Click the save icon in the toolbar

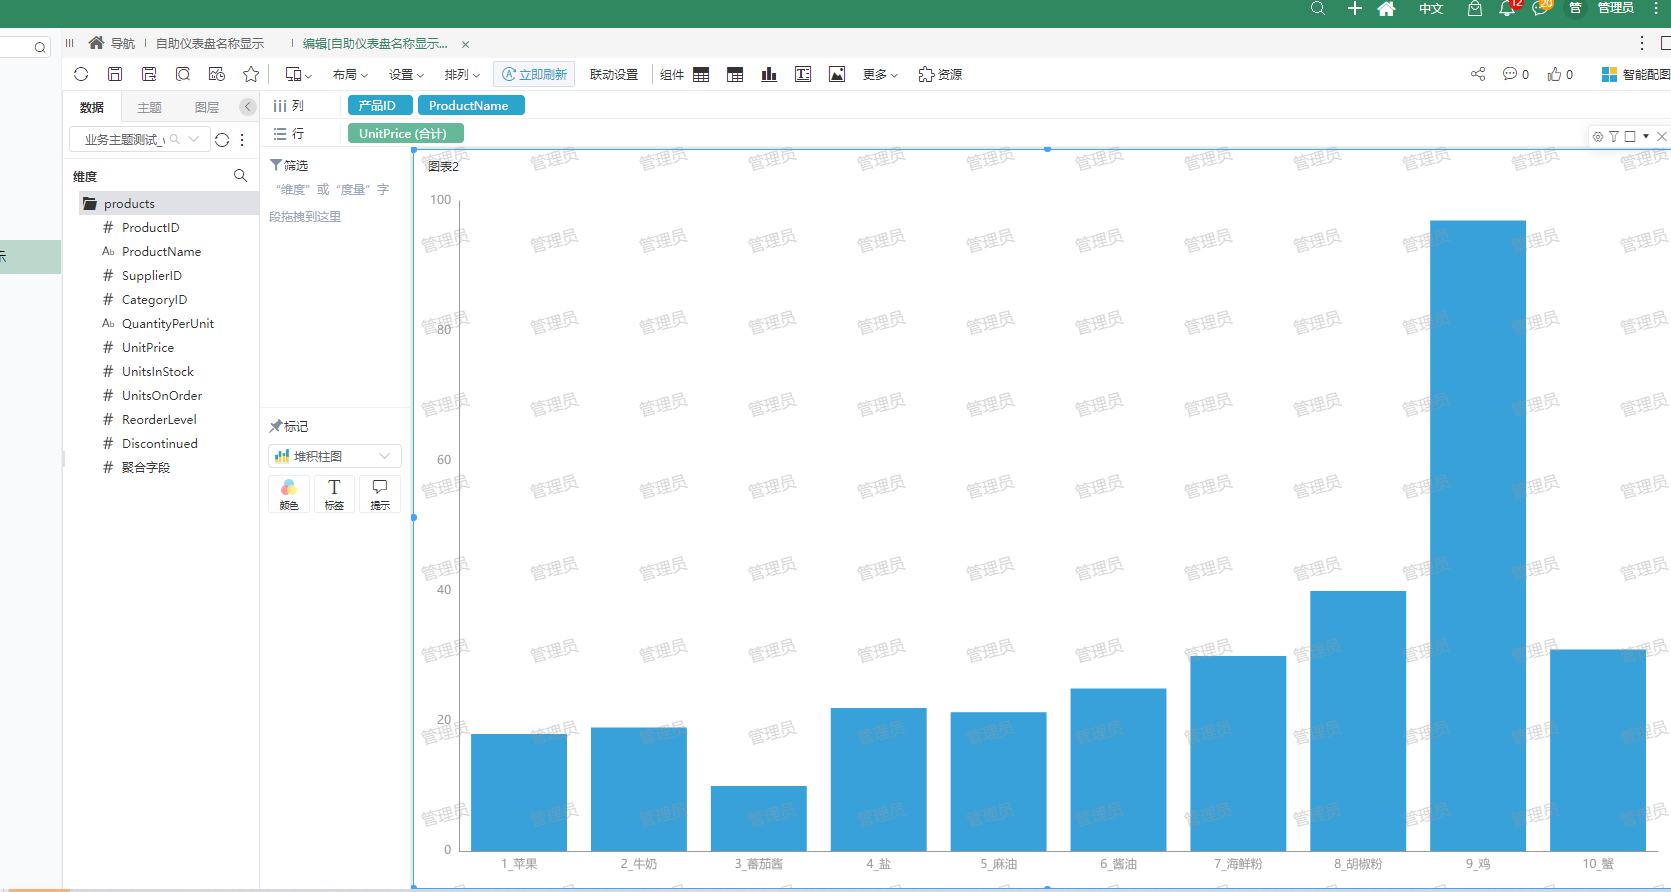click(115, 74)
